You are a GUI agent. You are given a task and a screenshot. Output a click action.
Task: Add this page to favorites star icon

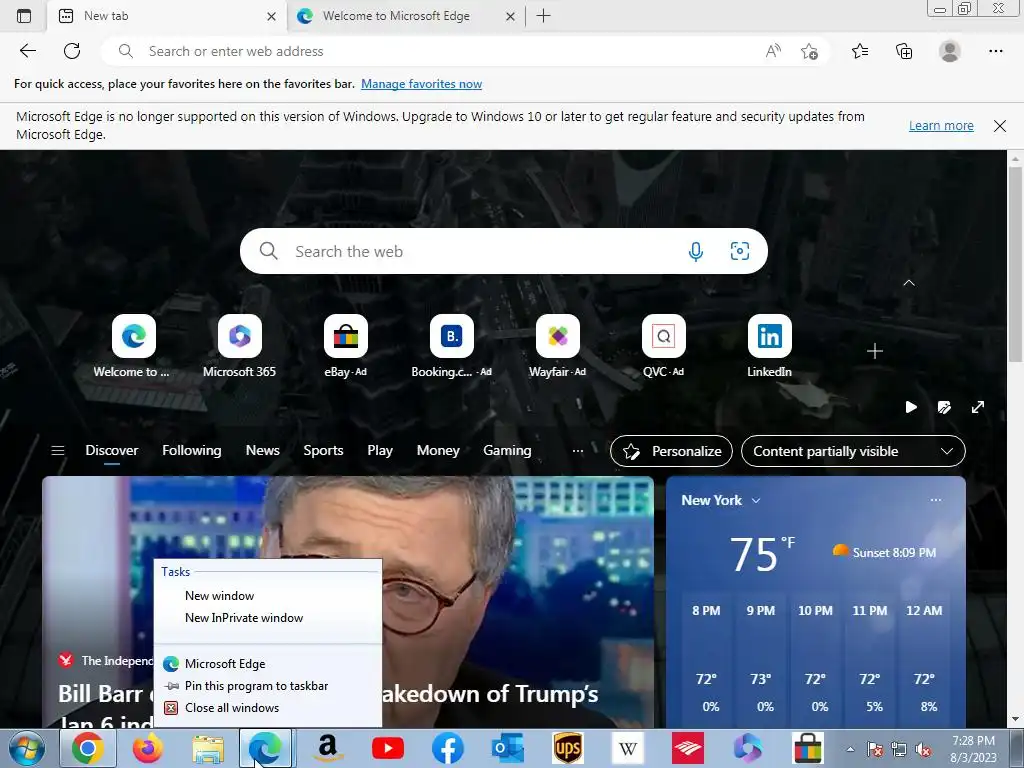click(x=809, y=51)
